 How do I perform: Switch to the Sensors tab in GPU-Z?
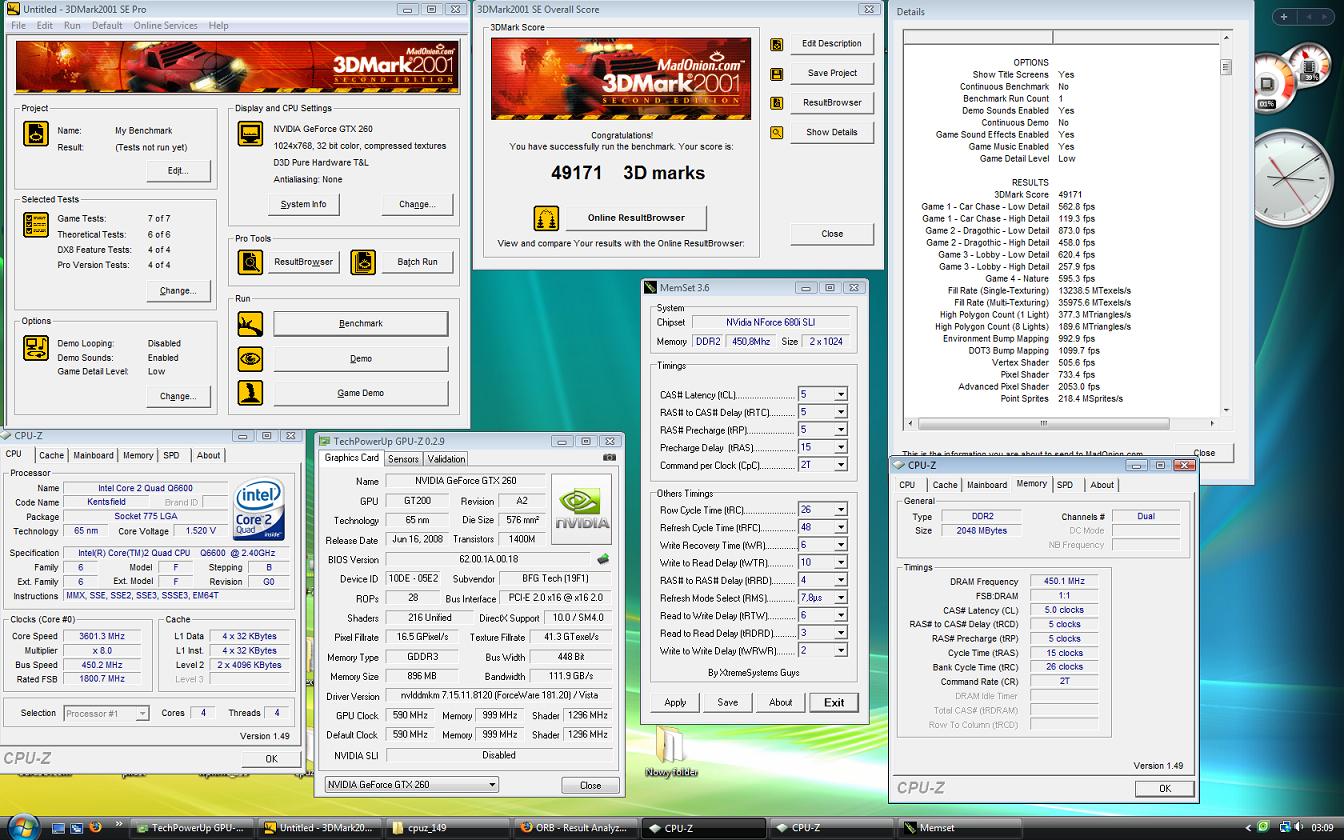(403, 459)
